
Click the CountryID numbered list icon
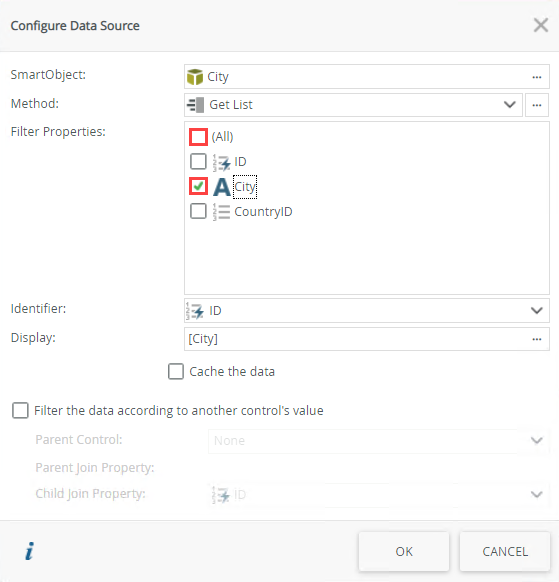(221, 212)
